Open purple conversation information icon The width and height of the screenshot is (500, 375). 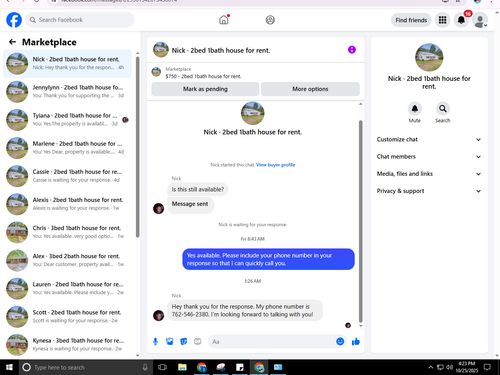point(352,50)
